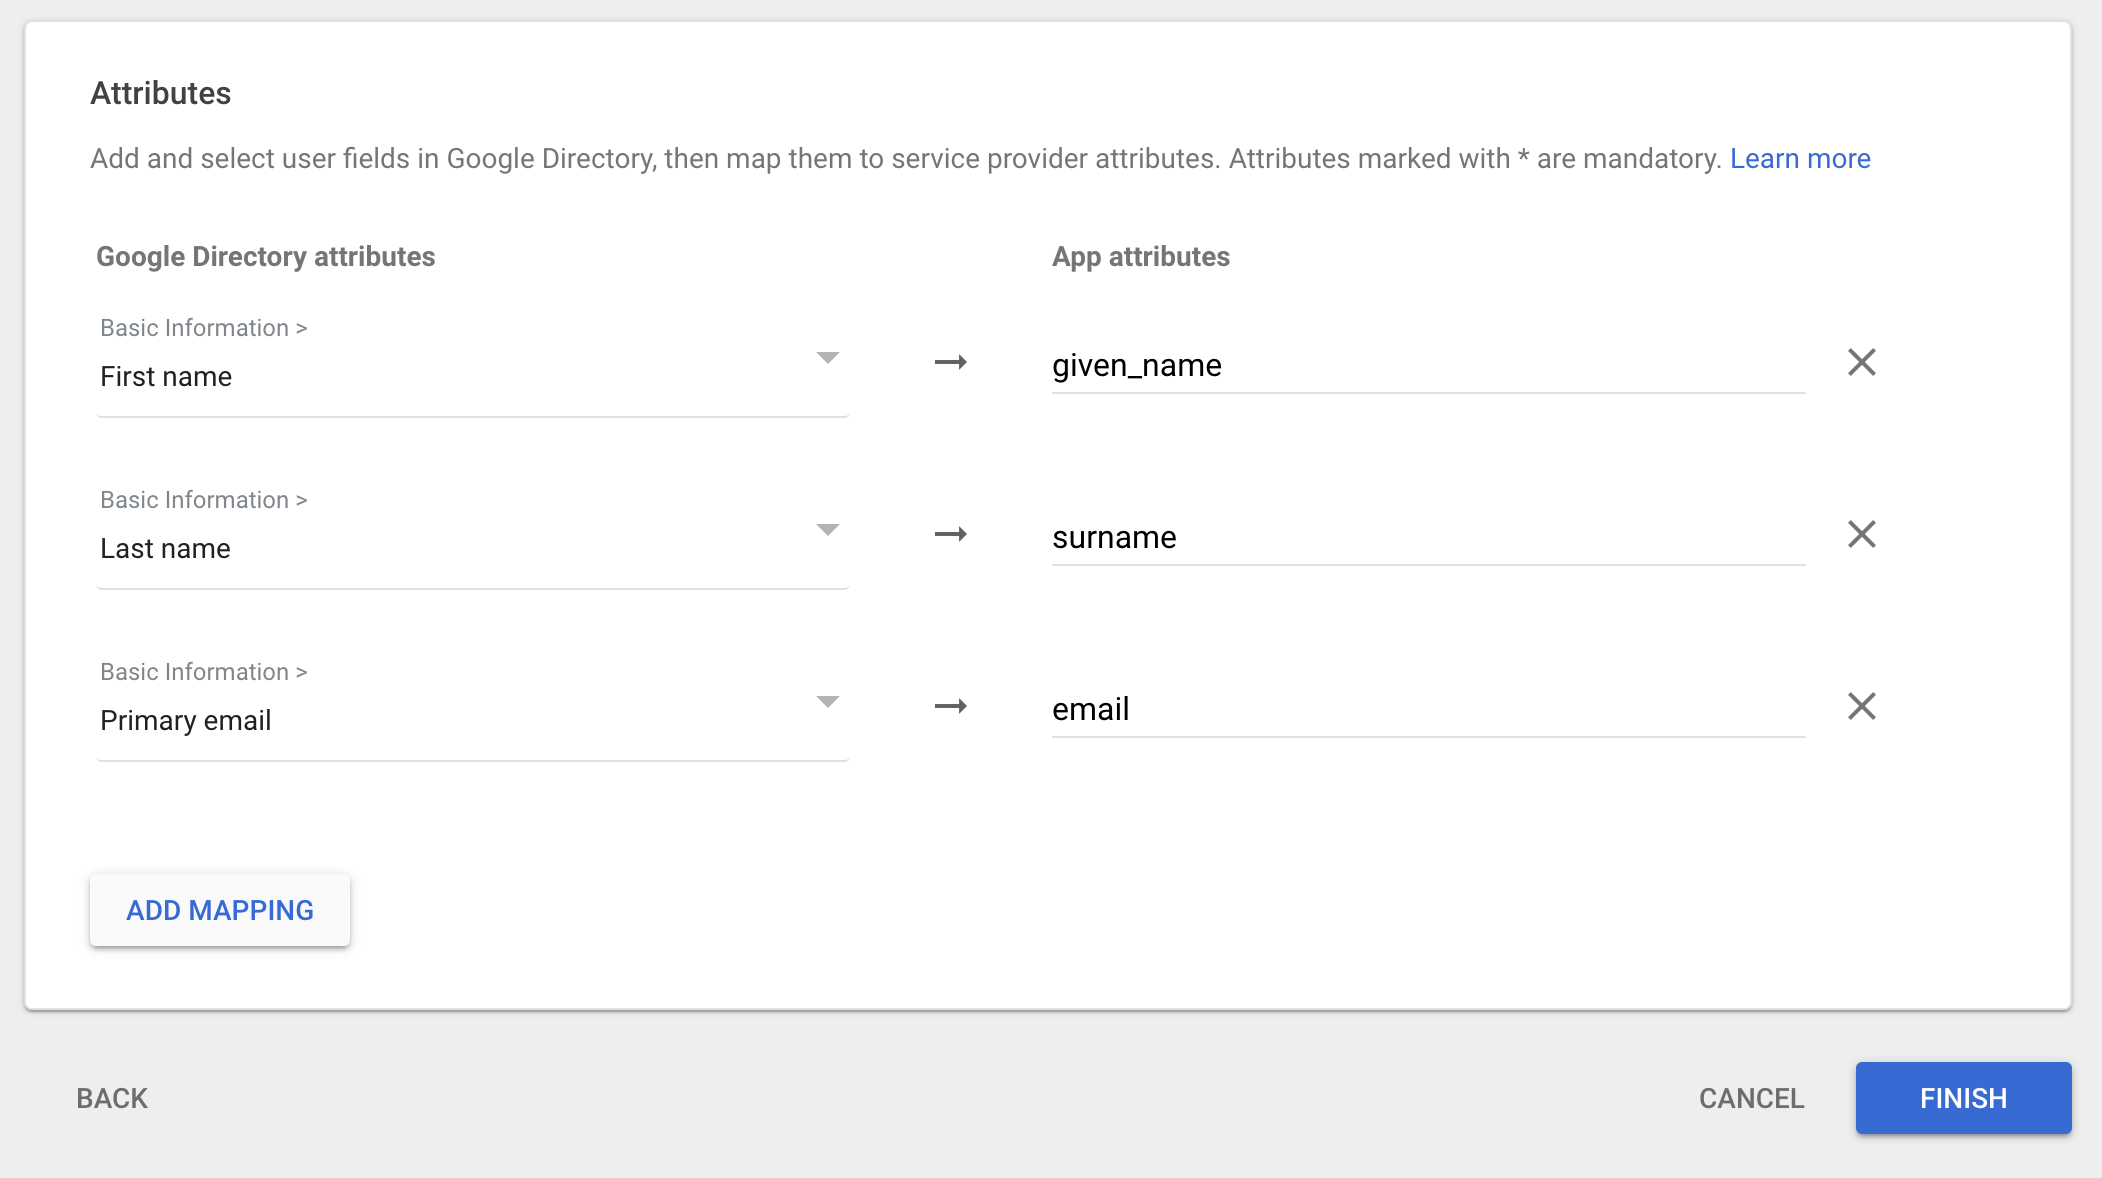Go BACK to the previous step
The image size is (2102, 1178).
(x=112, y=1098)
